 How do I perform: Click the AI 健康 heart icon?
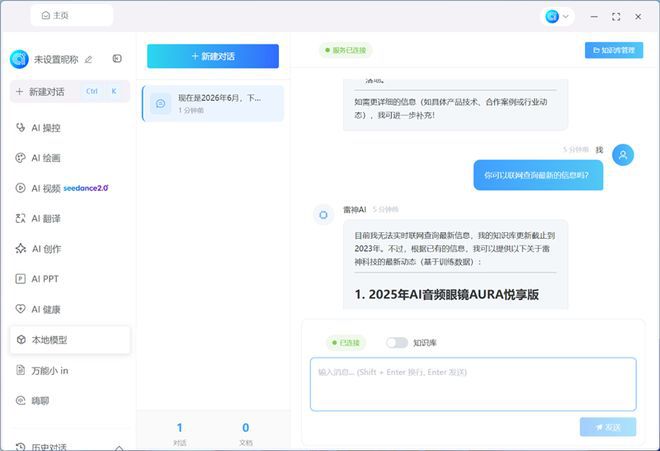pos(20,309)
